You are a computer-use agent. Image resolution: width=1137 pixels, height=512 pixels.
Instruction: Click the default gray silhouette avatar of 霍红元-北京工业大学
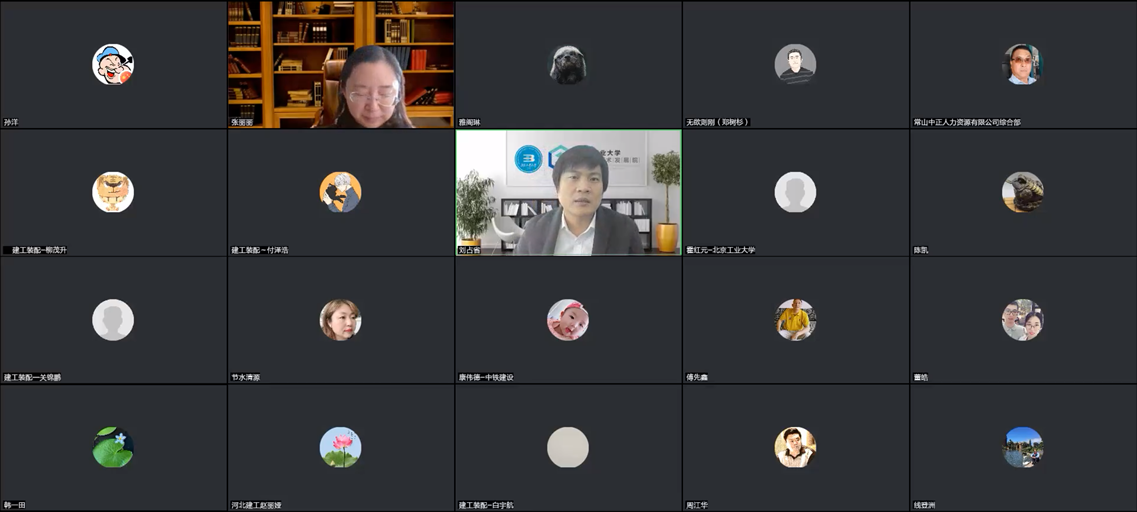point(795,192)
